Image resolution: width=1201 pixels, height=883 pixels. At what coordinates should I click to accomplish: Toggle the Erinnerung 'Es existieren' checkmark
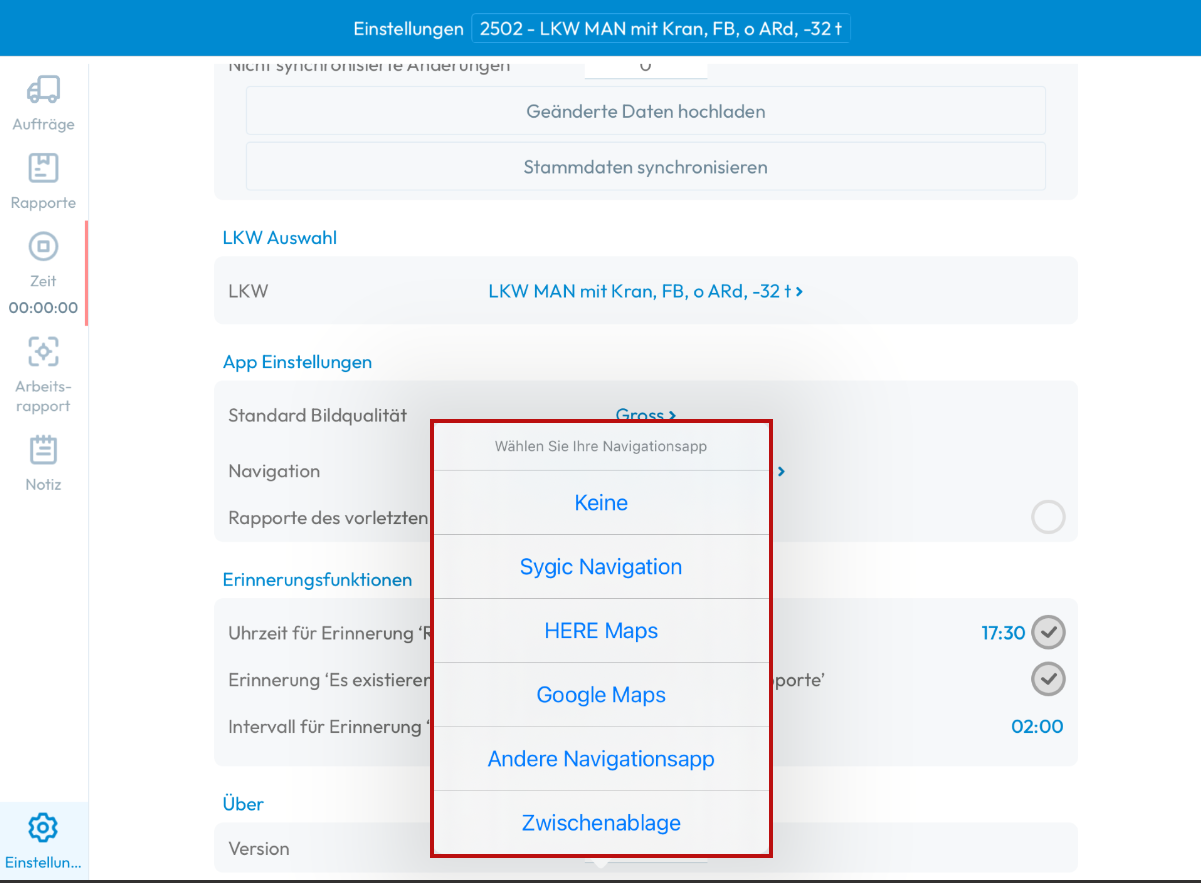point(1048,679)
